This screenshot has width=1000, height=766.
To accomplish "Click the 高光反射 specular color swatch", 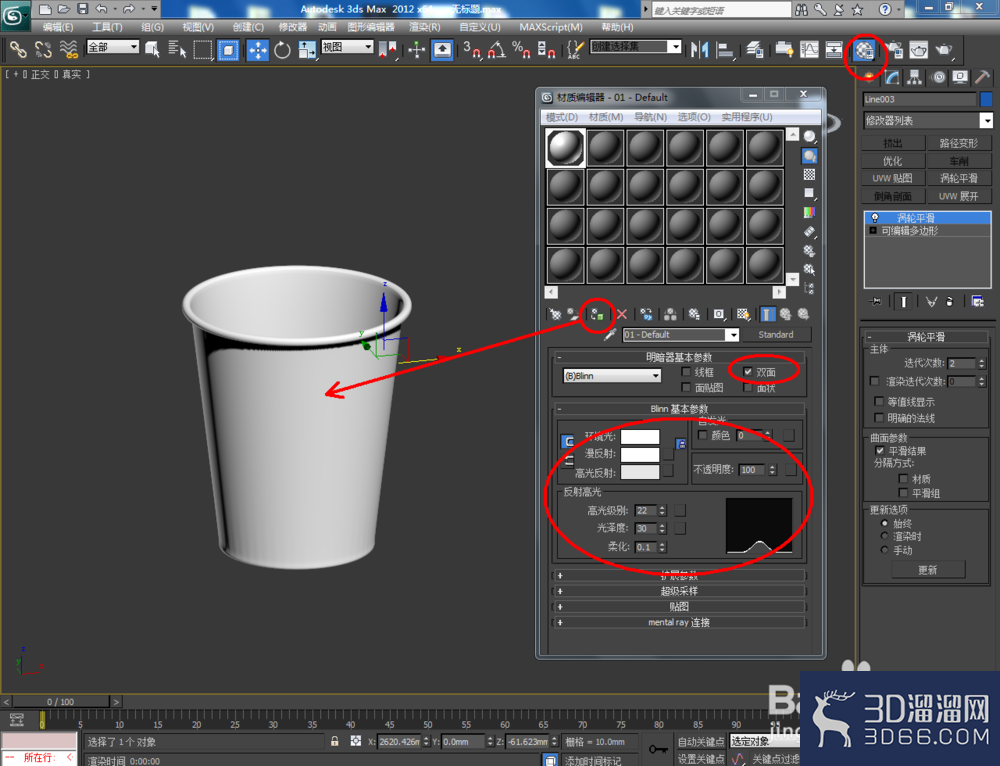I will 640,472.
